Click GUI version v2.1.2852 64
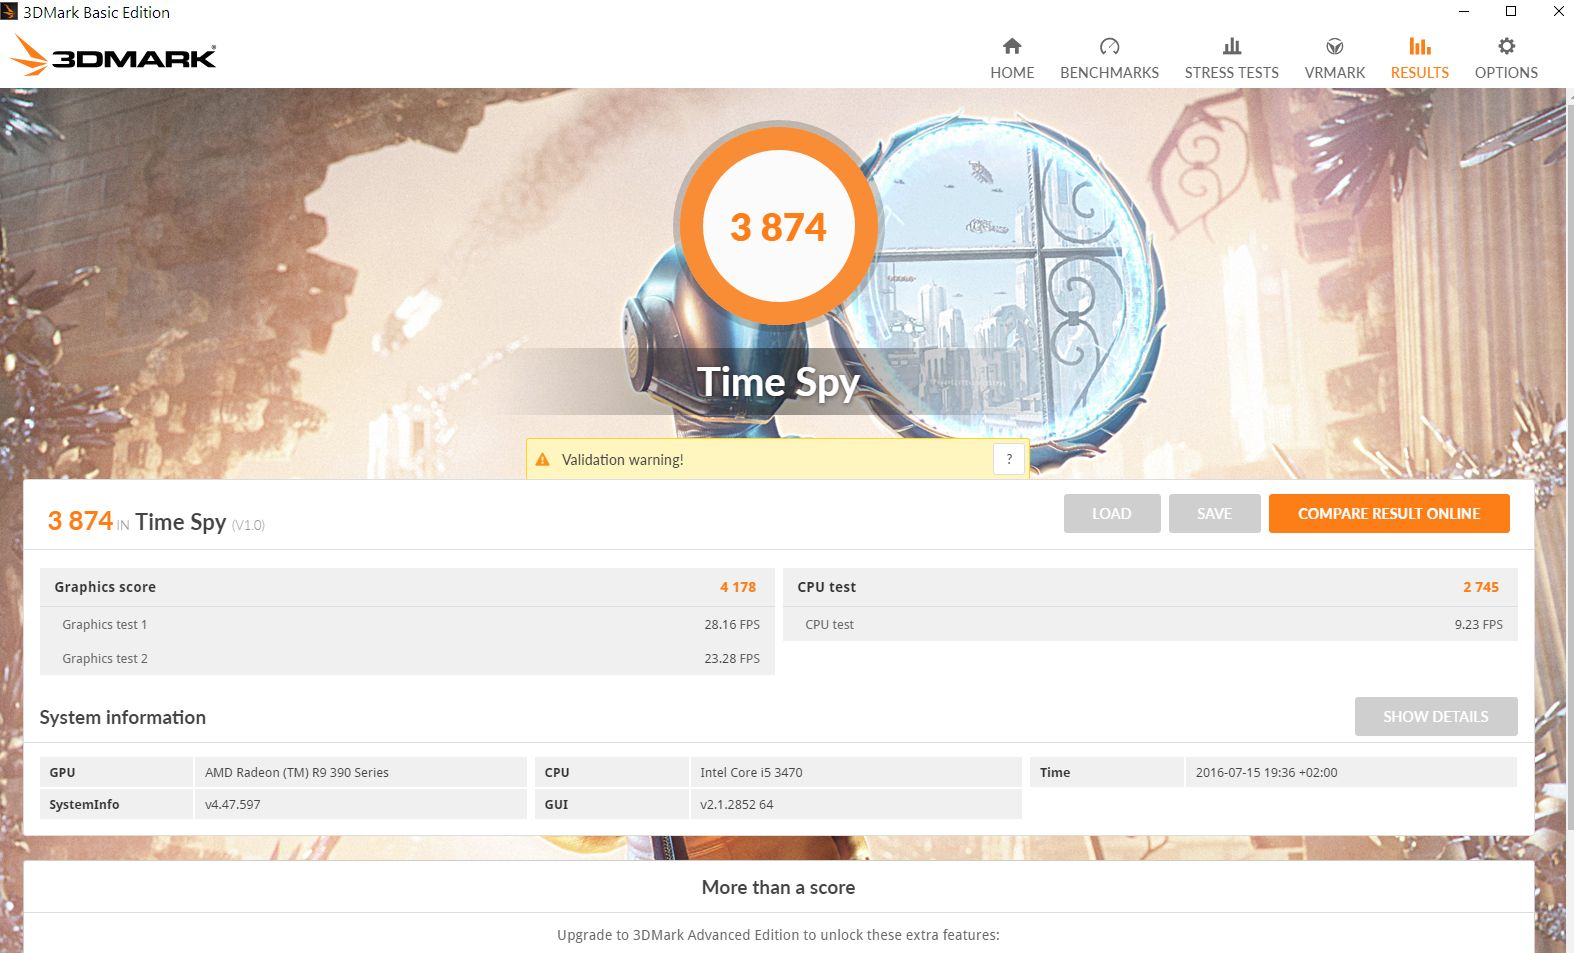 [736, 804]
